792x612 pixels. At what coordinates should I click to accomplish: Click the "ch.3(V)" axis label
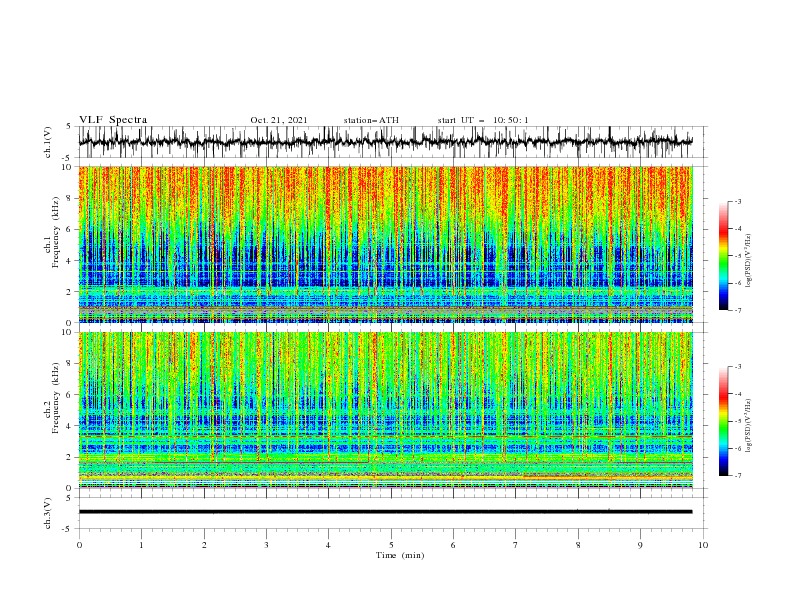48,513
